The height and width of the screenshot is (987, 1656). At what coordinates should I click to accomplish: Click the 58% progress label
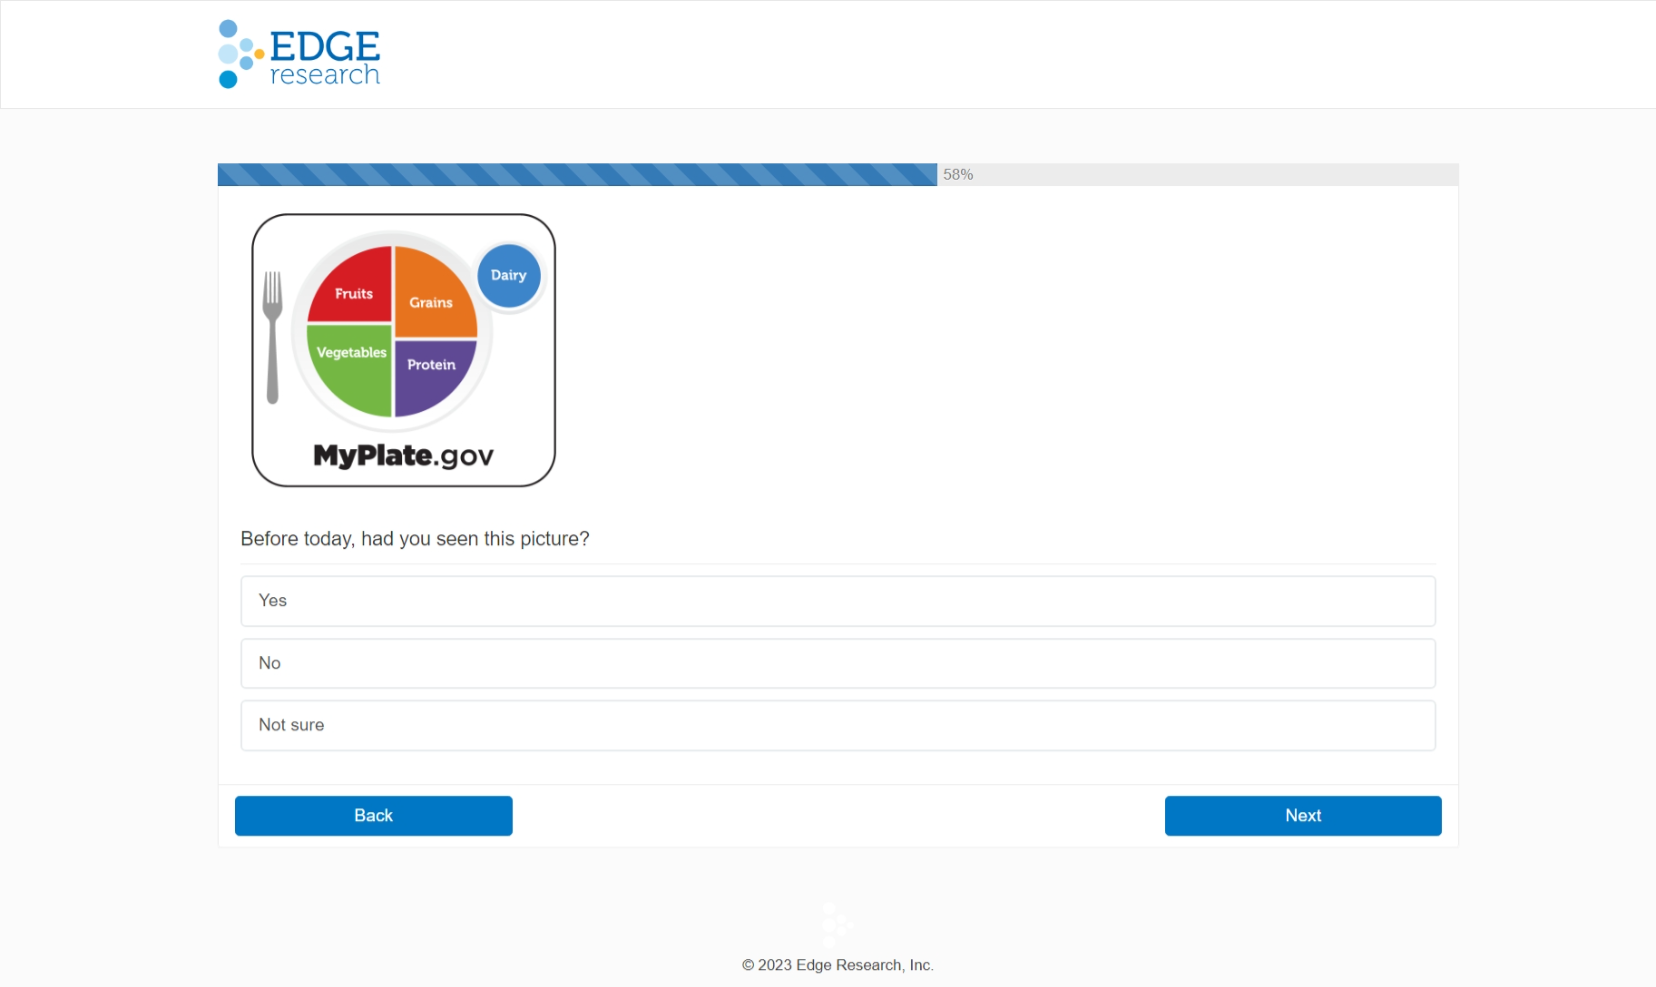click(x=958, y=175)
